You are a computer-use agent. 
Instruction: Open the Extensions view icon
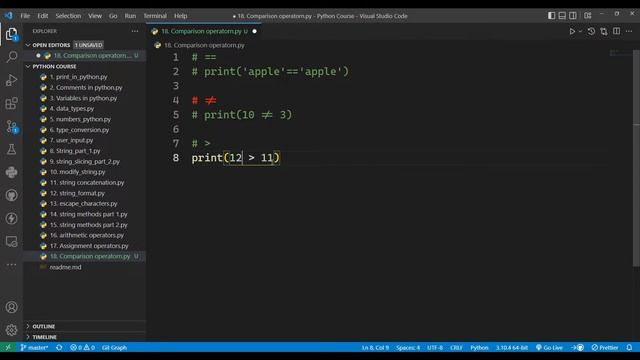click(11, 103)
